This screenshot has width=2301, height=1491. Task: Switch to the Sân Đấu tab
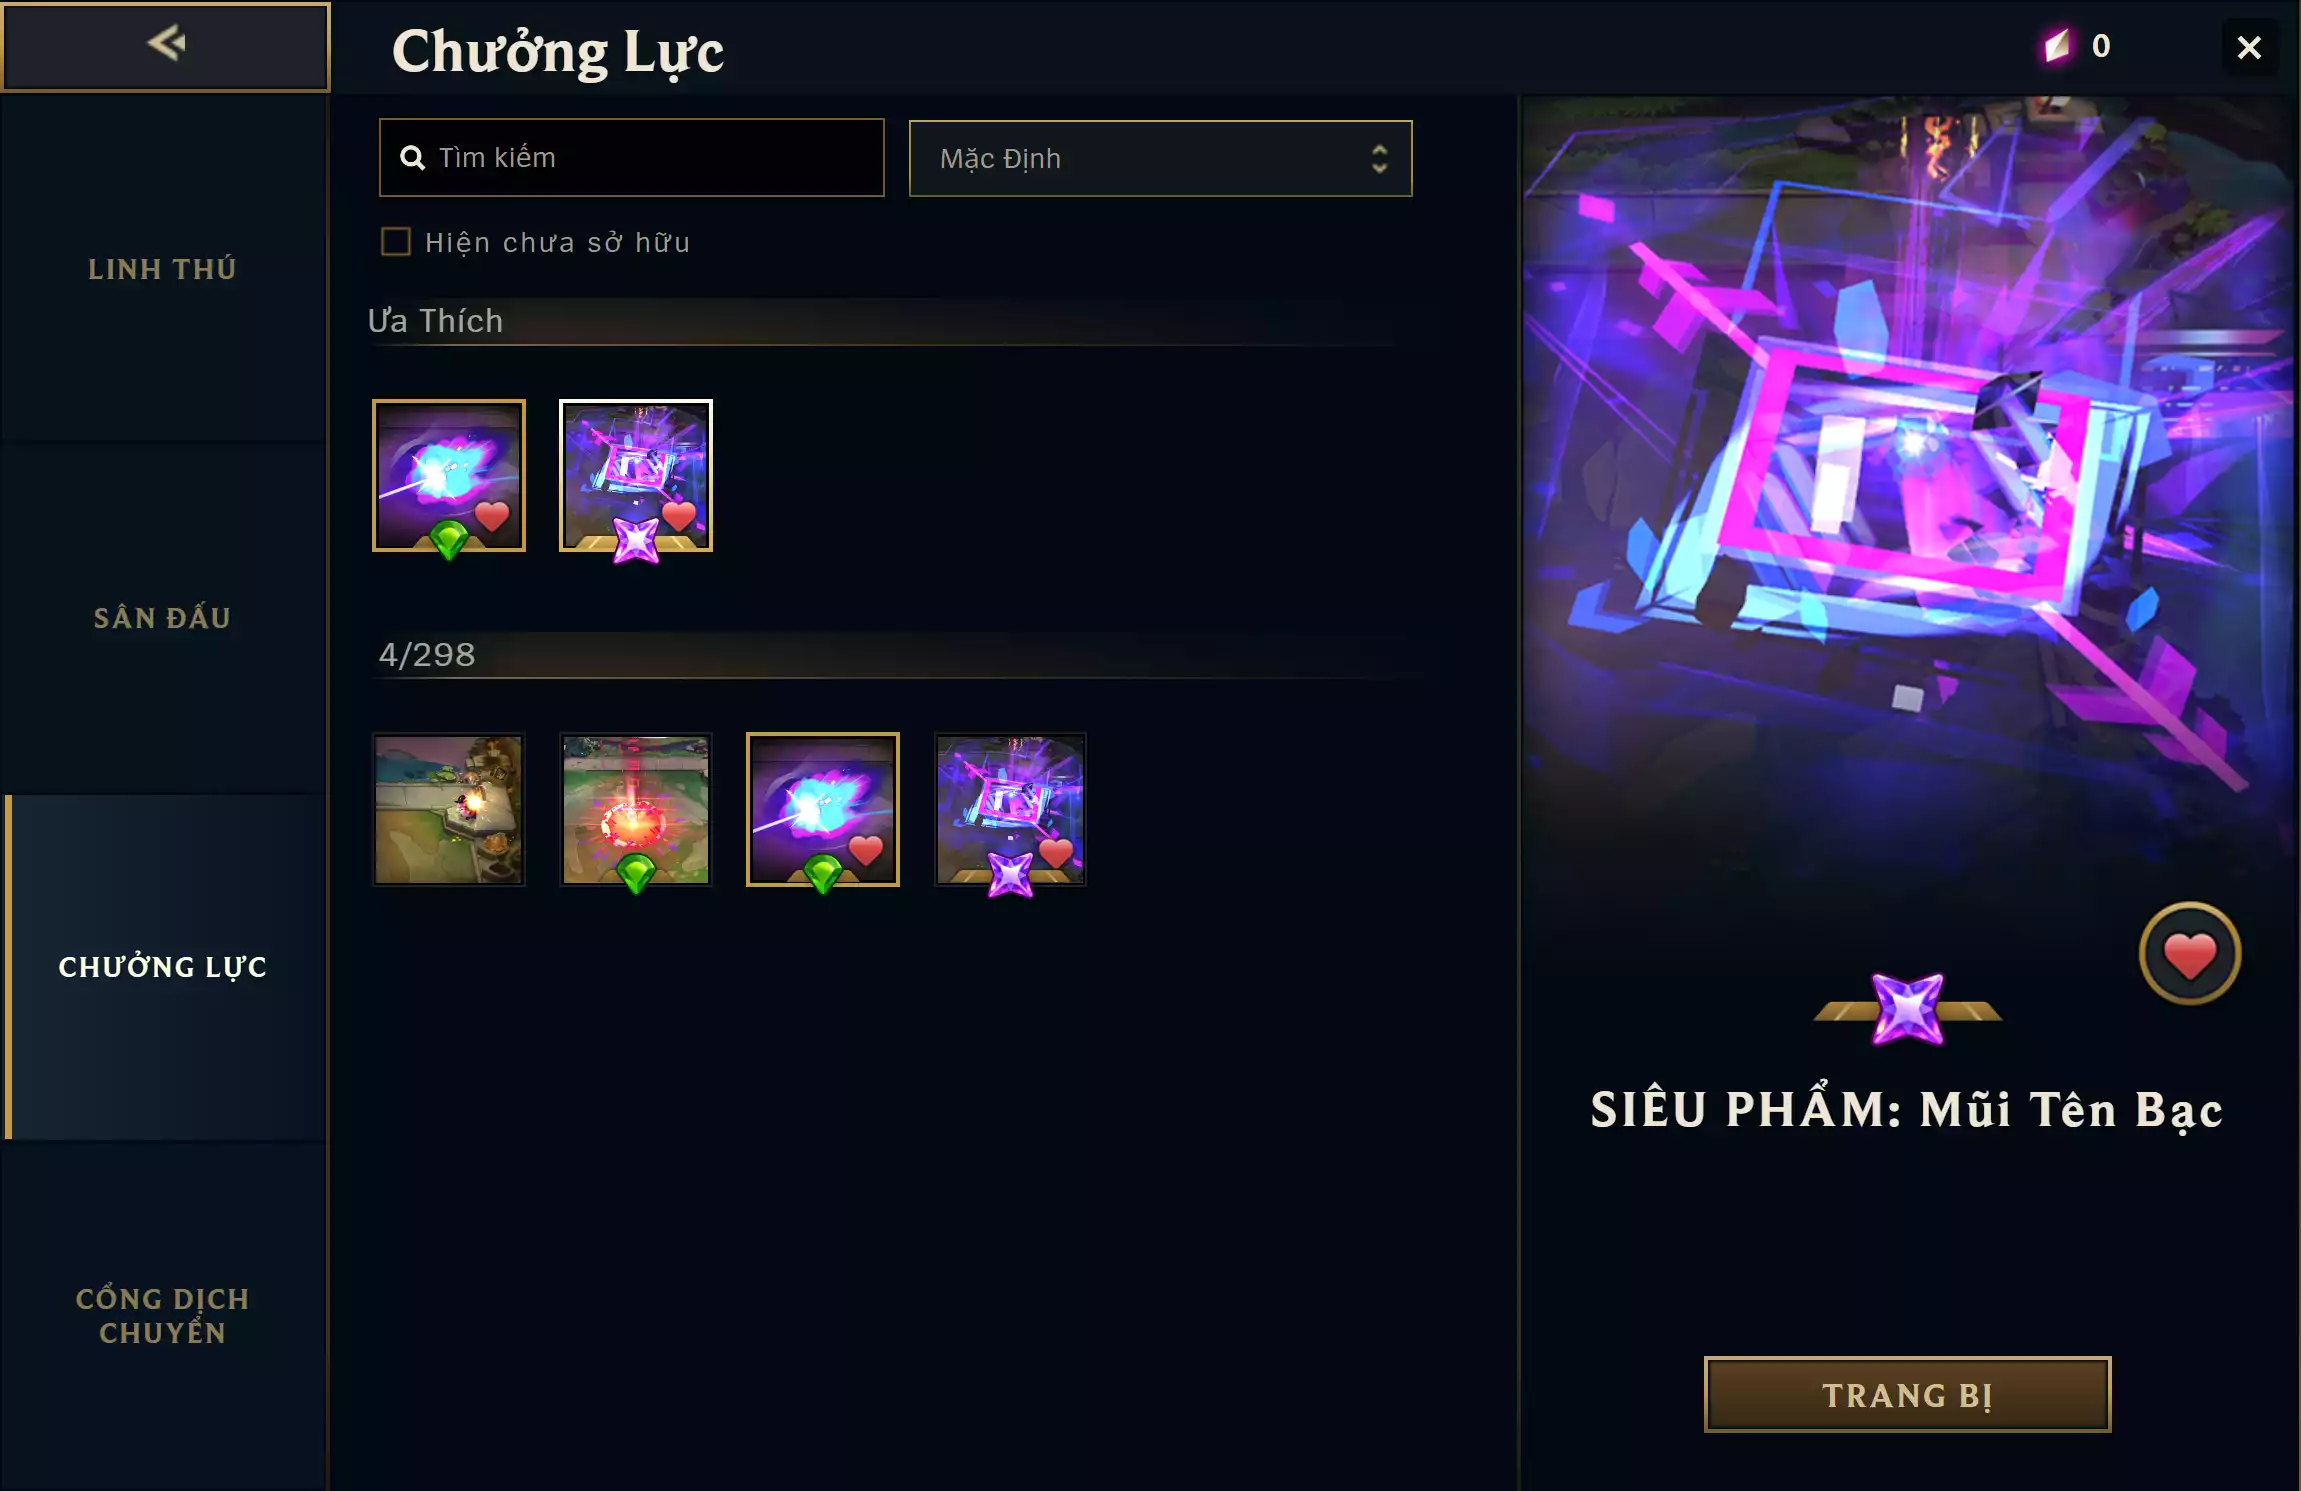pyautogui.click(x=163, y=618)
